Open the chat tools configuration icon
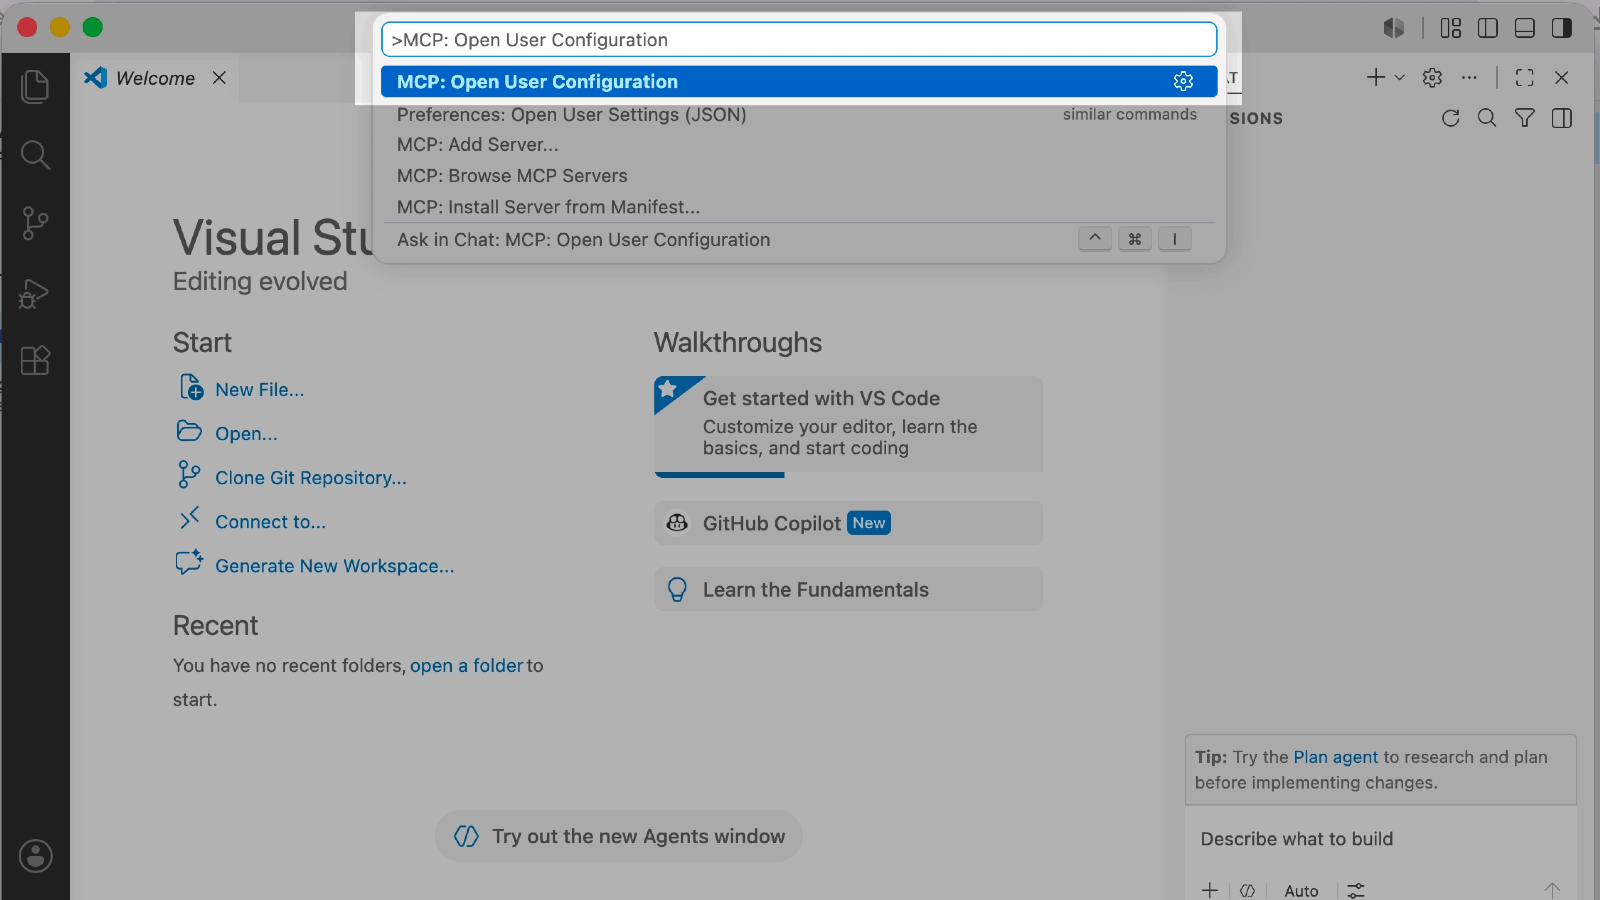The image size is (1600, 900). 1356,890
